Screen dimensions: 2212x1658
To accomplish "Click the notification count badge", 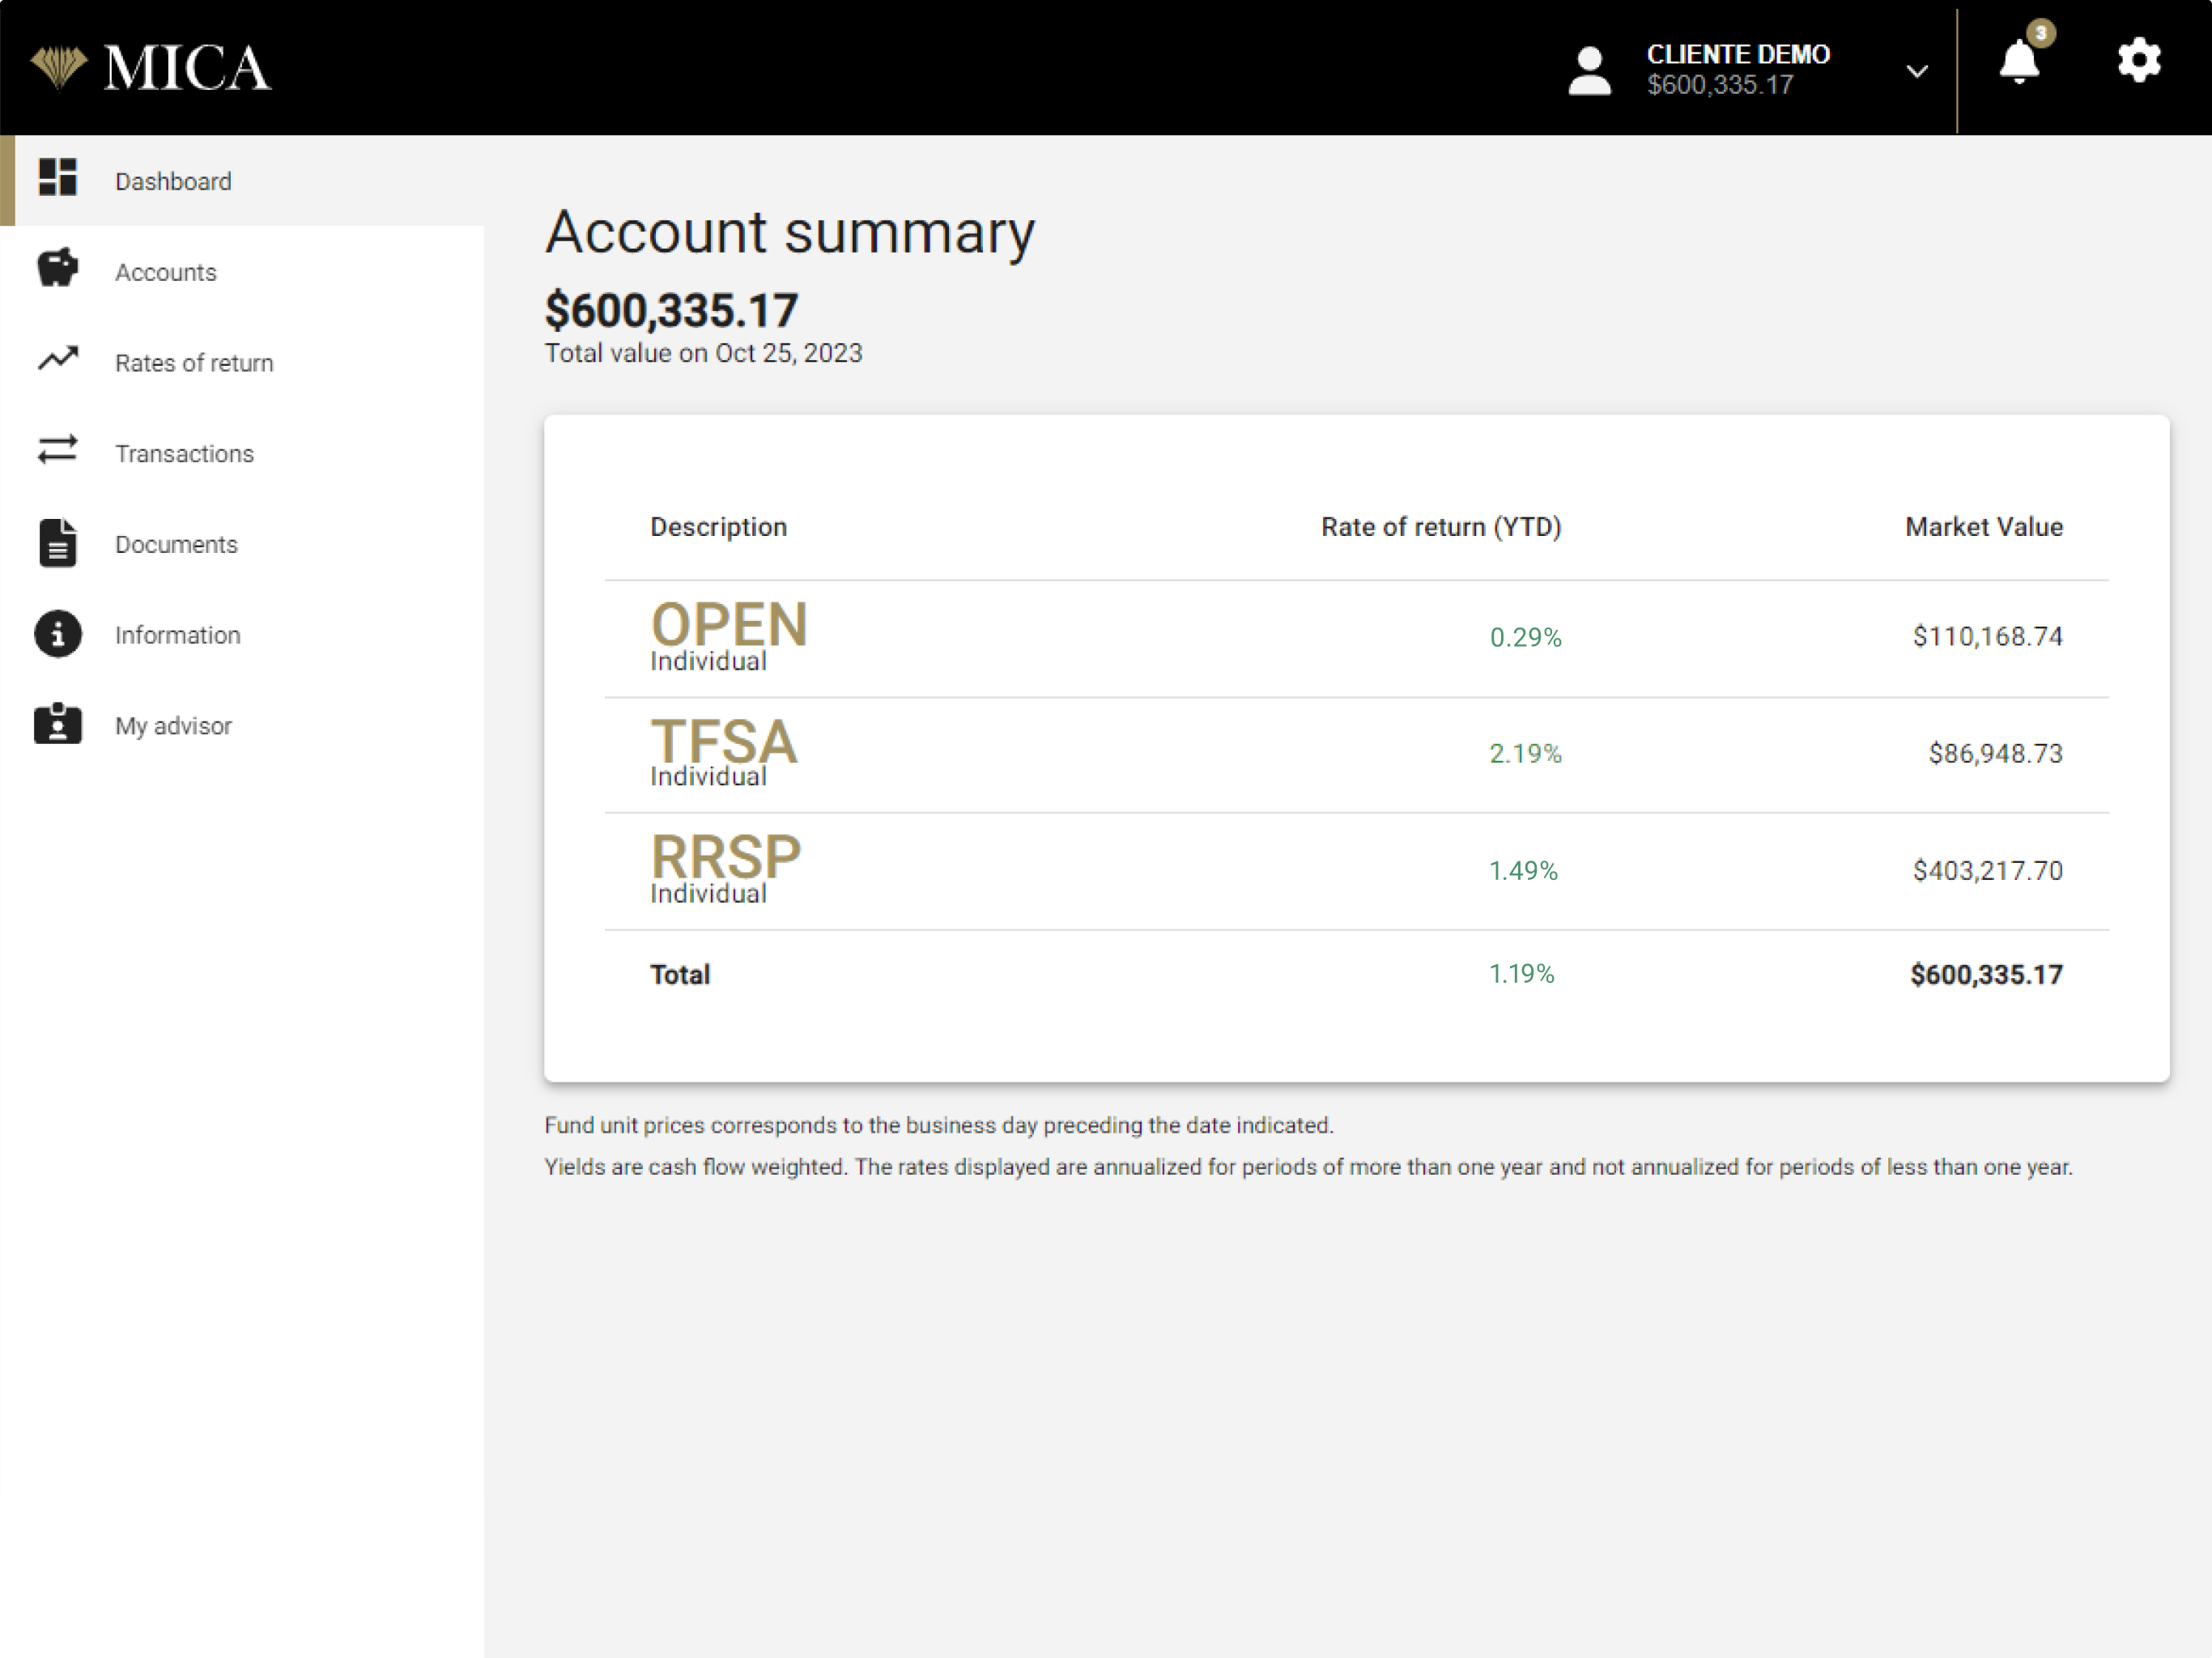I will (2041, 33).
